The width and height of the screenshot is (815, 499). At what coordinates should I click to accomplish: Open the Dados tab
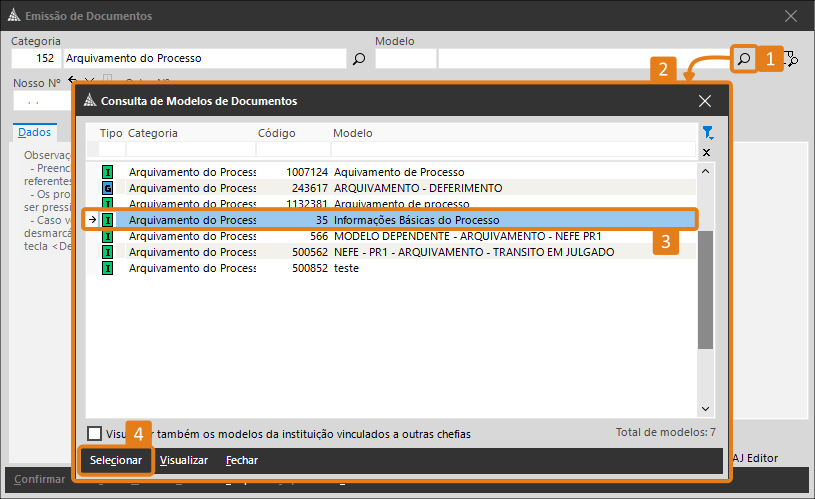(35, 132)
